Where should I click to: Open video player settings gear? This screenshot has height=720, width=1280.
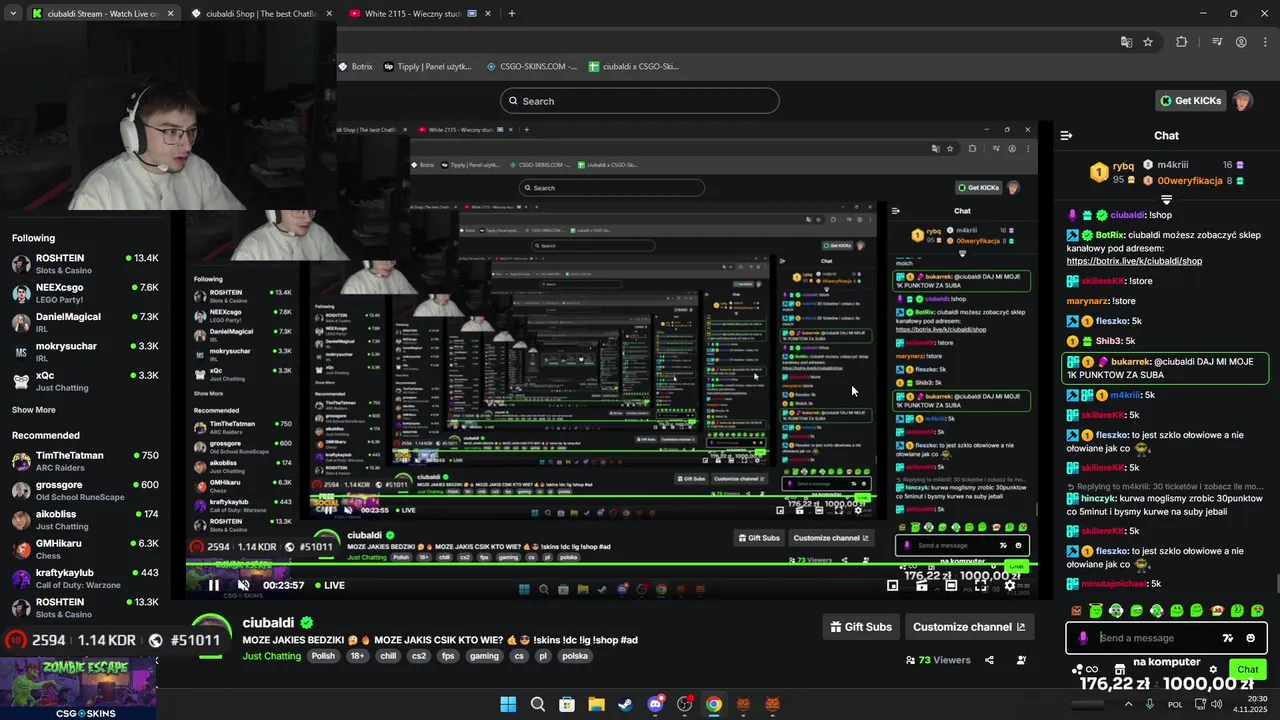point(1010,585)
